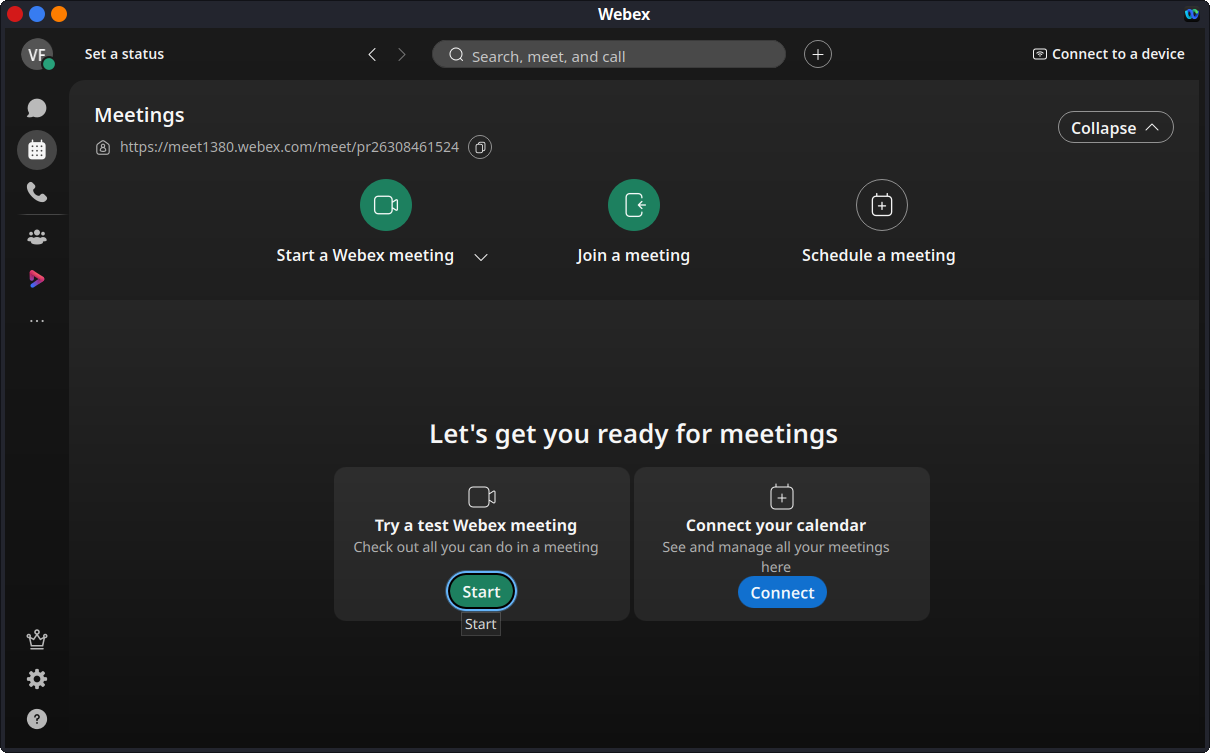Start the test Webex meeting
This screenshot has width=1210, height=753.
pyautogui.click(x=481, y=592)
